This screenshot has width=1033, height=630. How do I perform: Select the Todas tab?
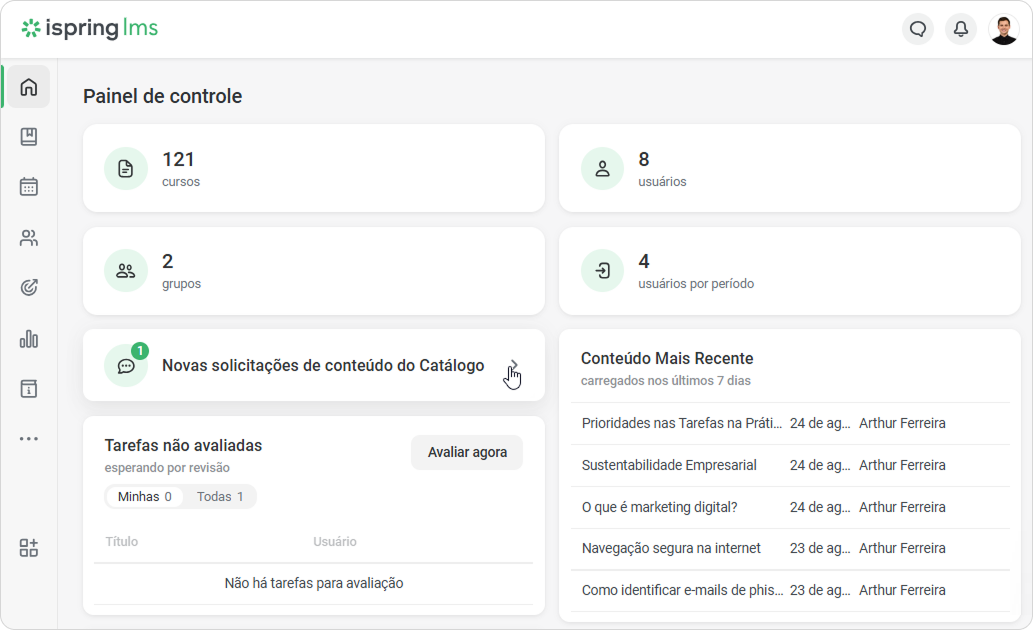[x=220, y=496]
